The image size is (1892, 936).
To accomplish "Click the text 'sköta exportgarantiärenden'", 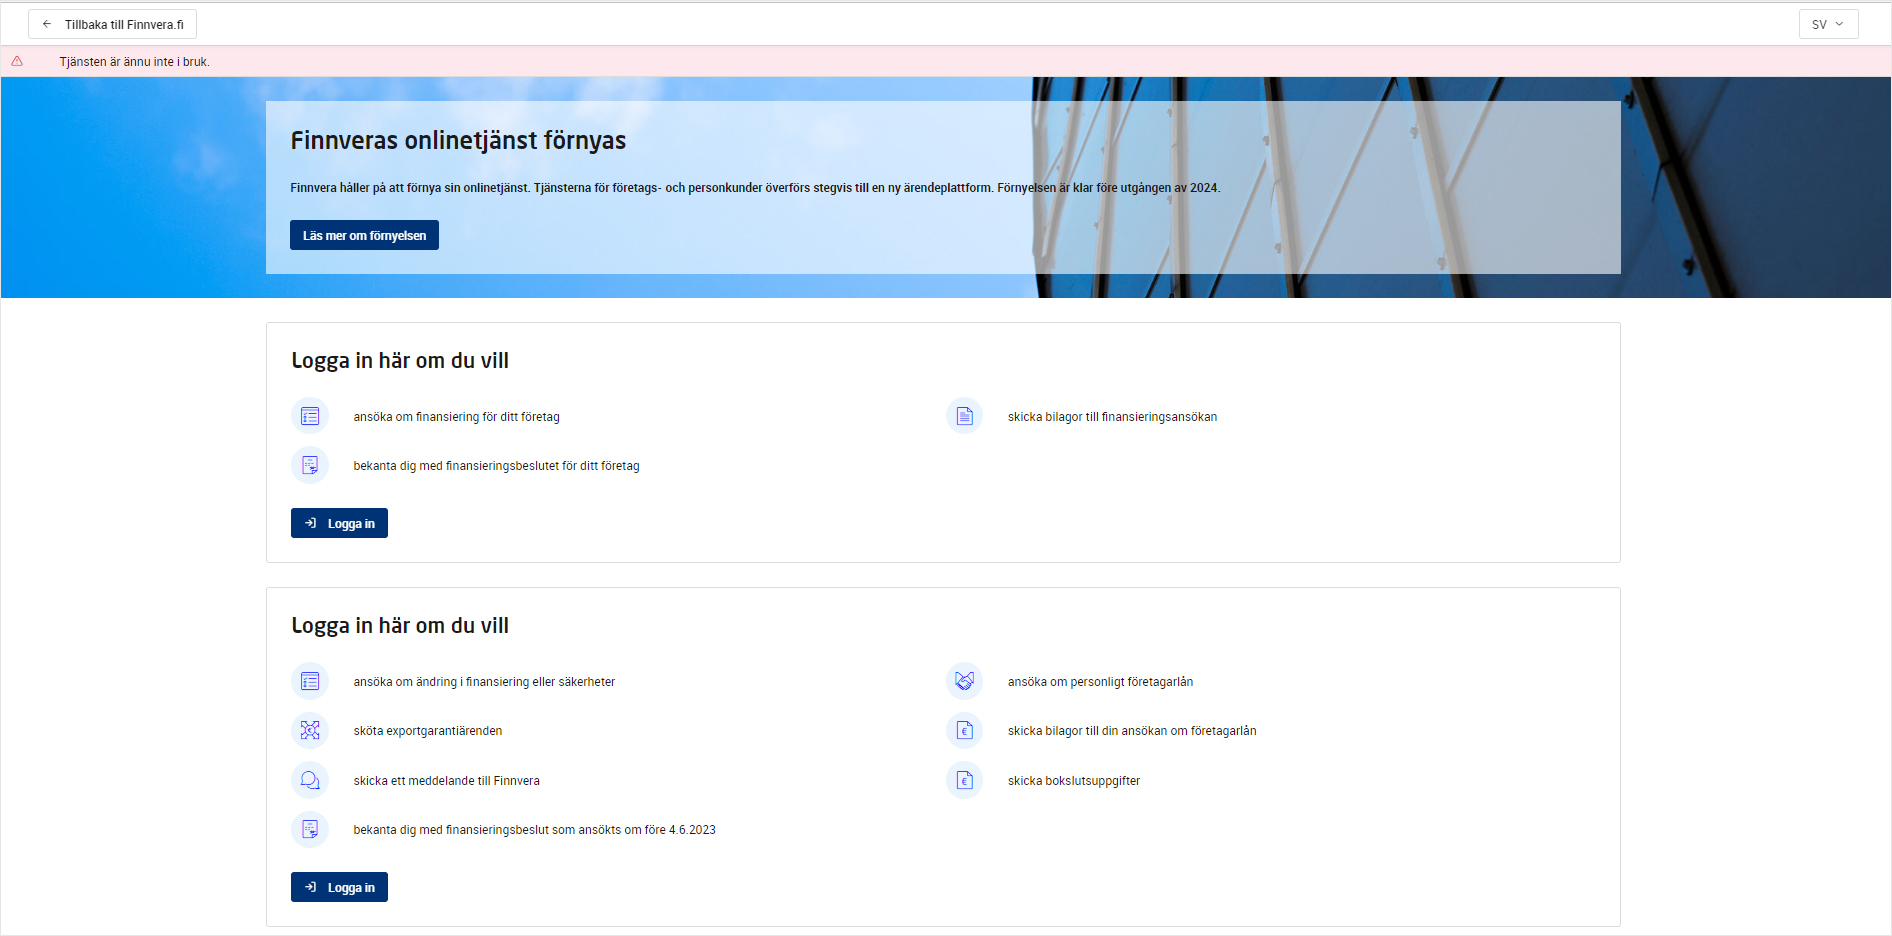I will (x=427, y=731).
